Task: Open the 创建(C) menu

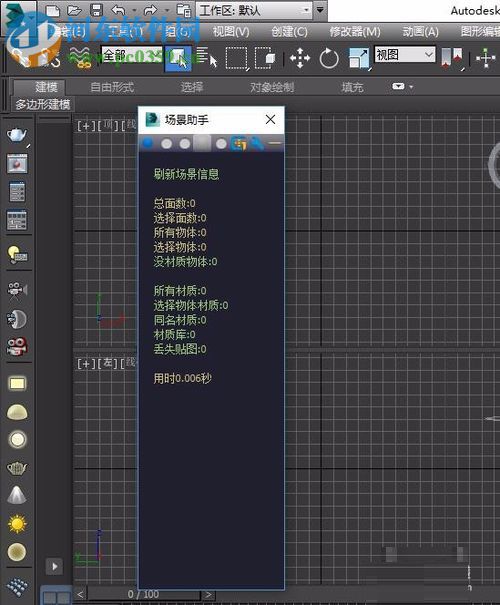Action: pos(289,32)
